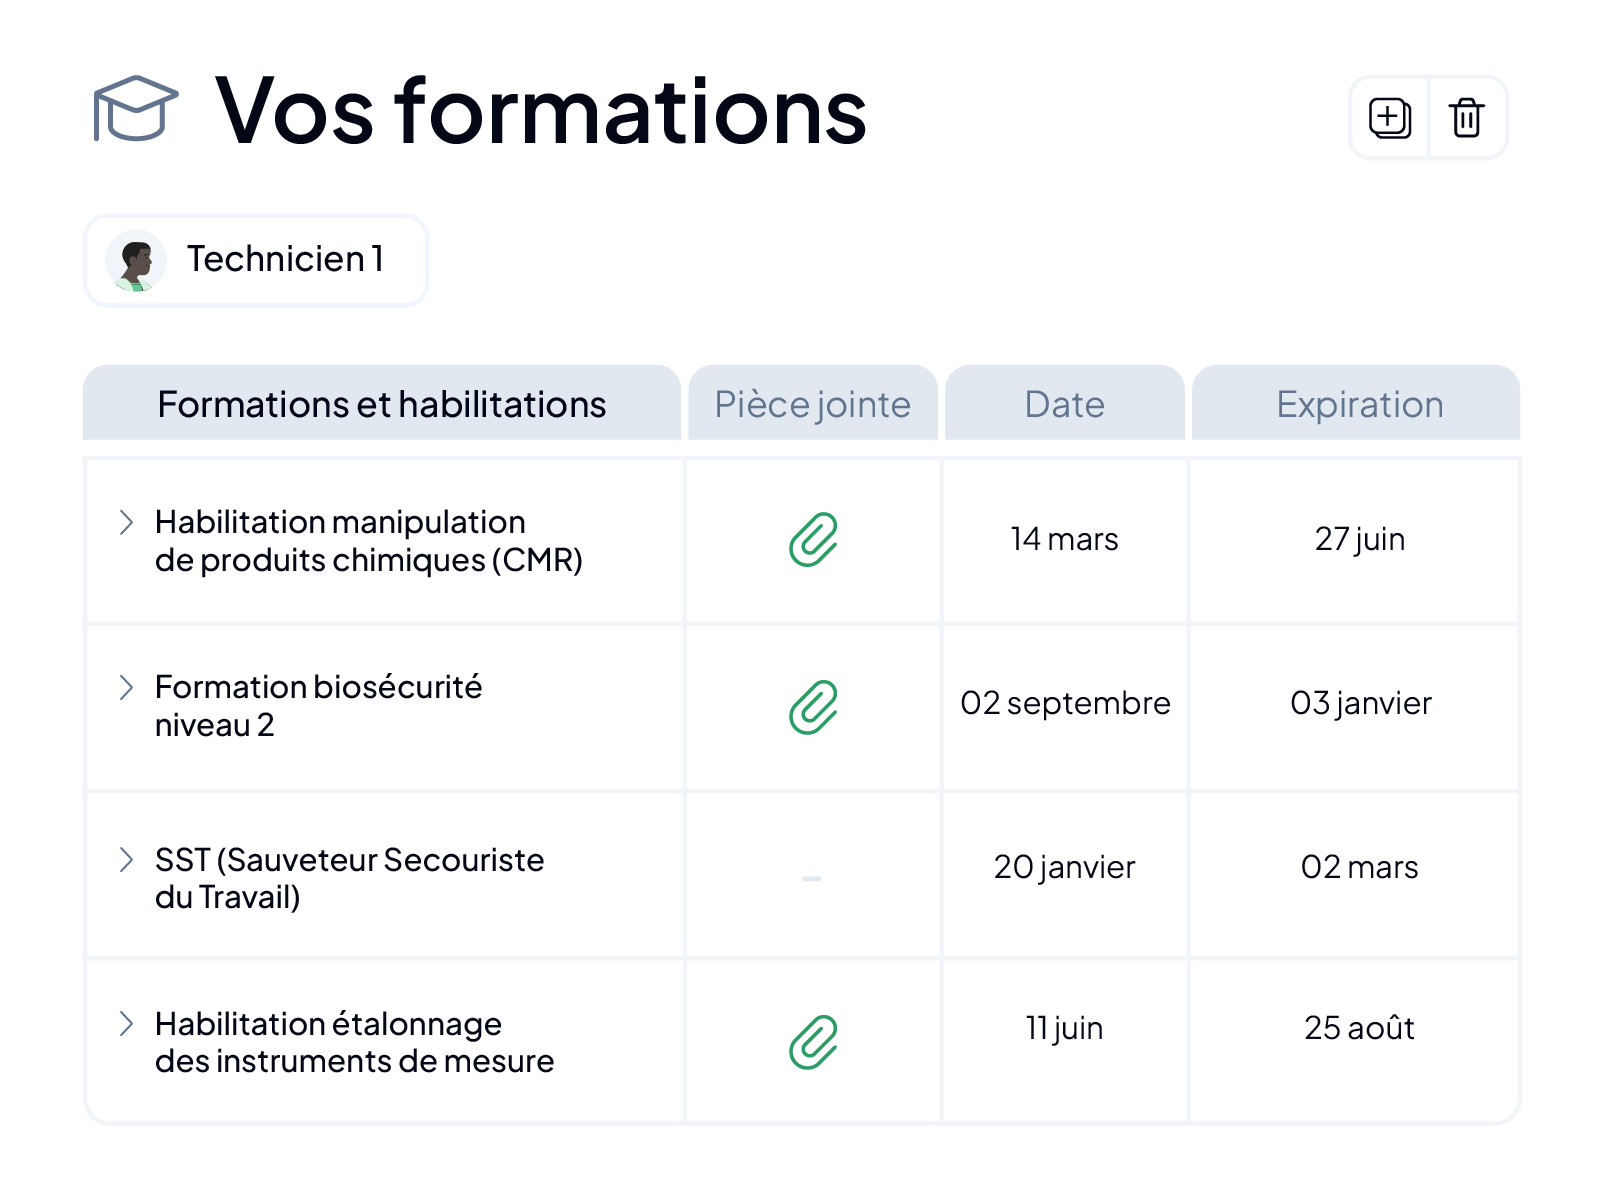Viewport: 1605px width, 1184px height.
Task: Open attachment for Habilitation étalonnage row
Action: click(813, 1043)
